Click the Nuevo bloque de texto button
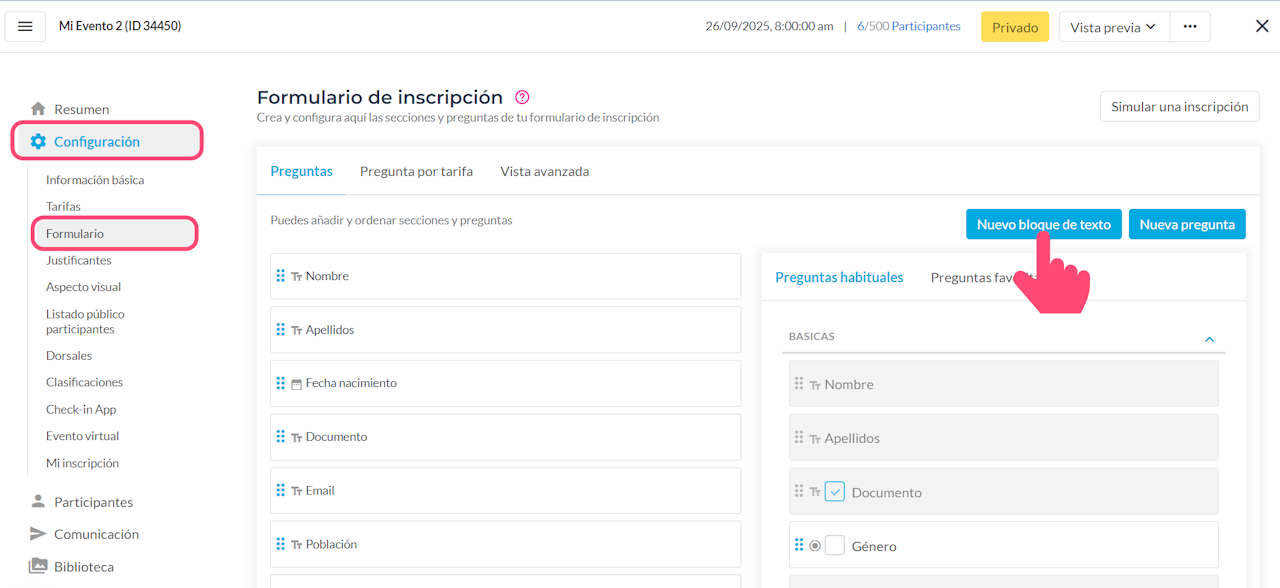The height and width of the screenshot is (588, 1280). pyautogui.click(x=1043, y=224)
